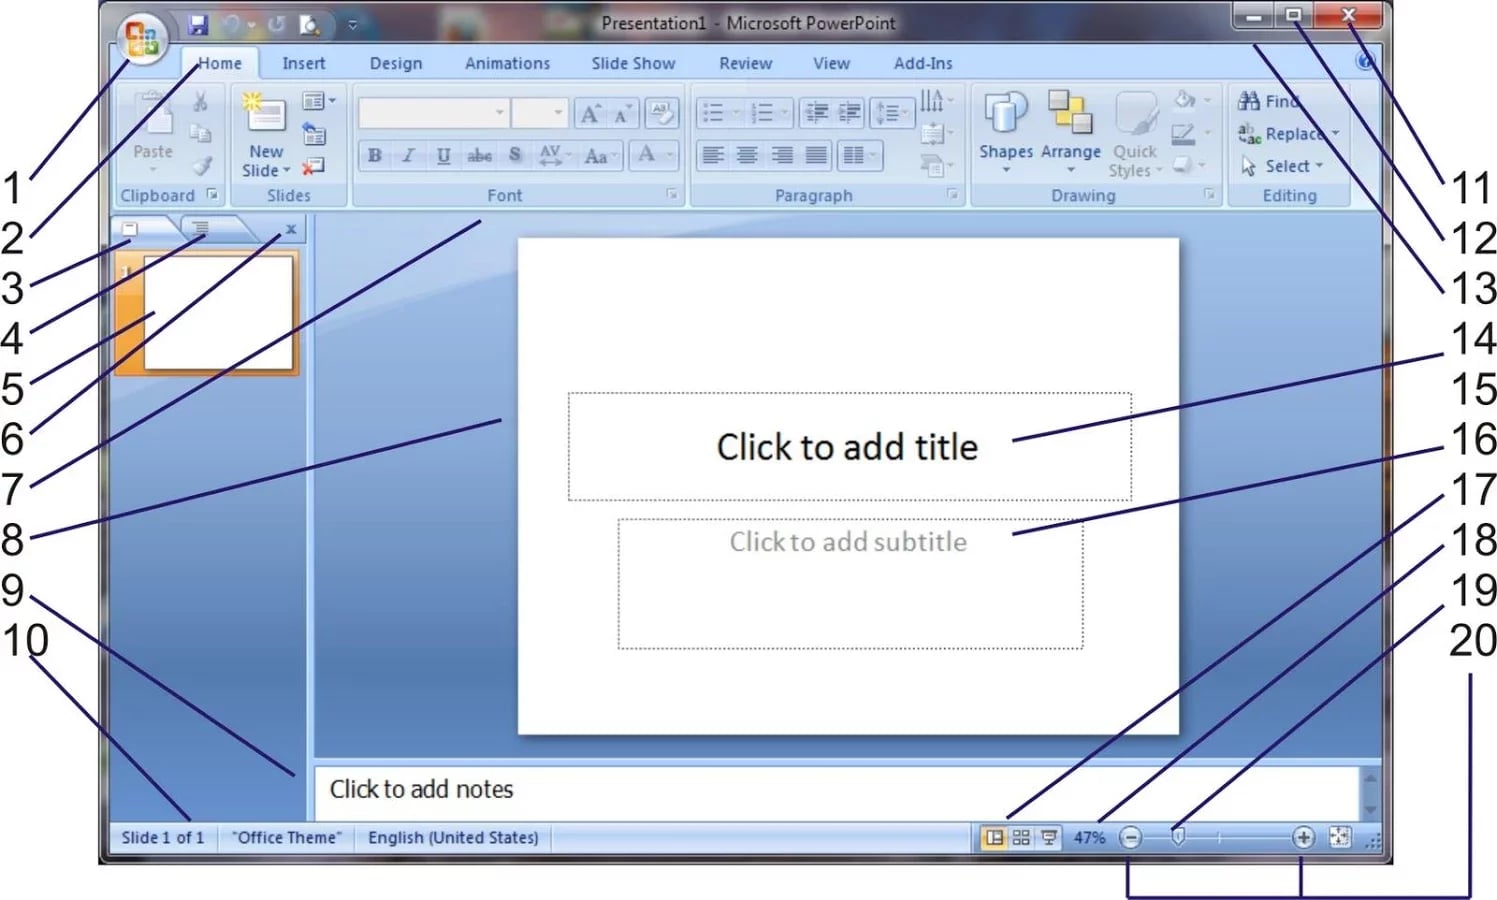Toggle Text Shadow formatting

[515, 155]
